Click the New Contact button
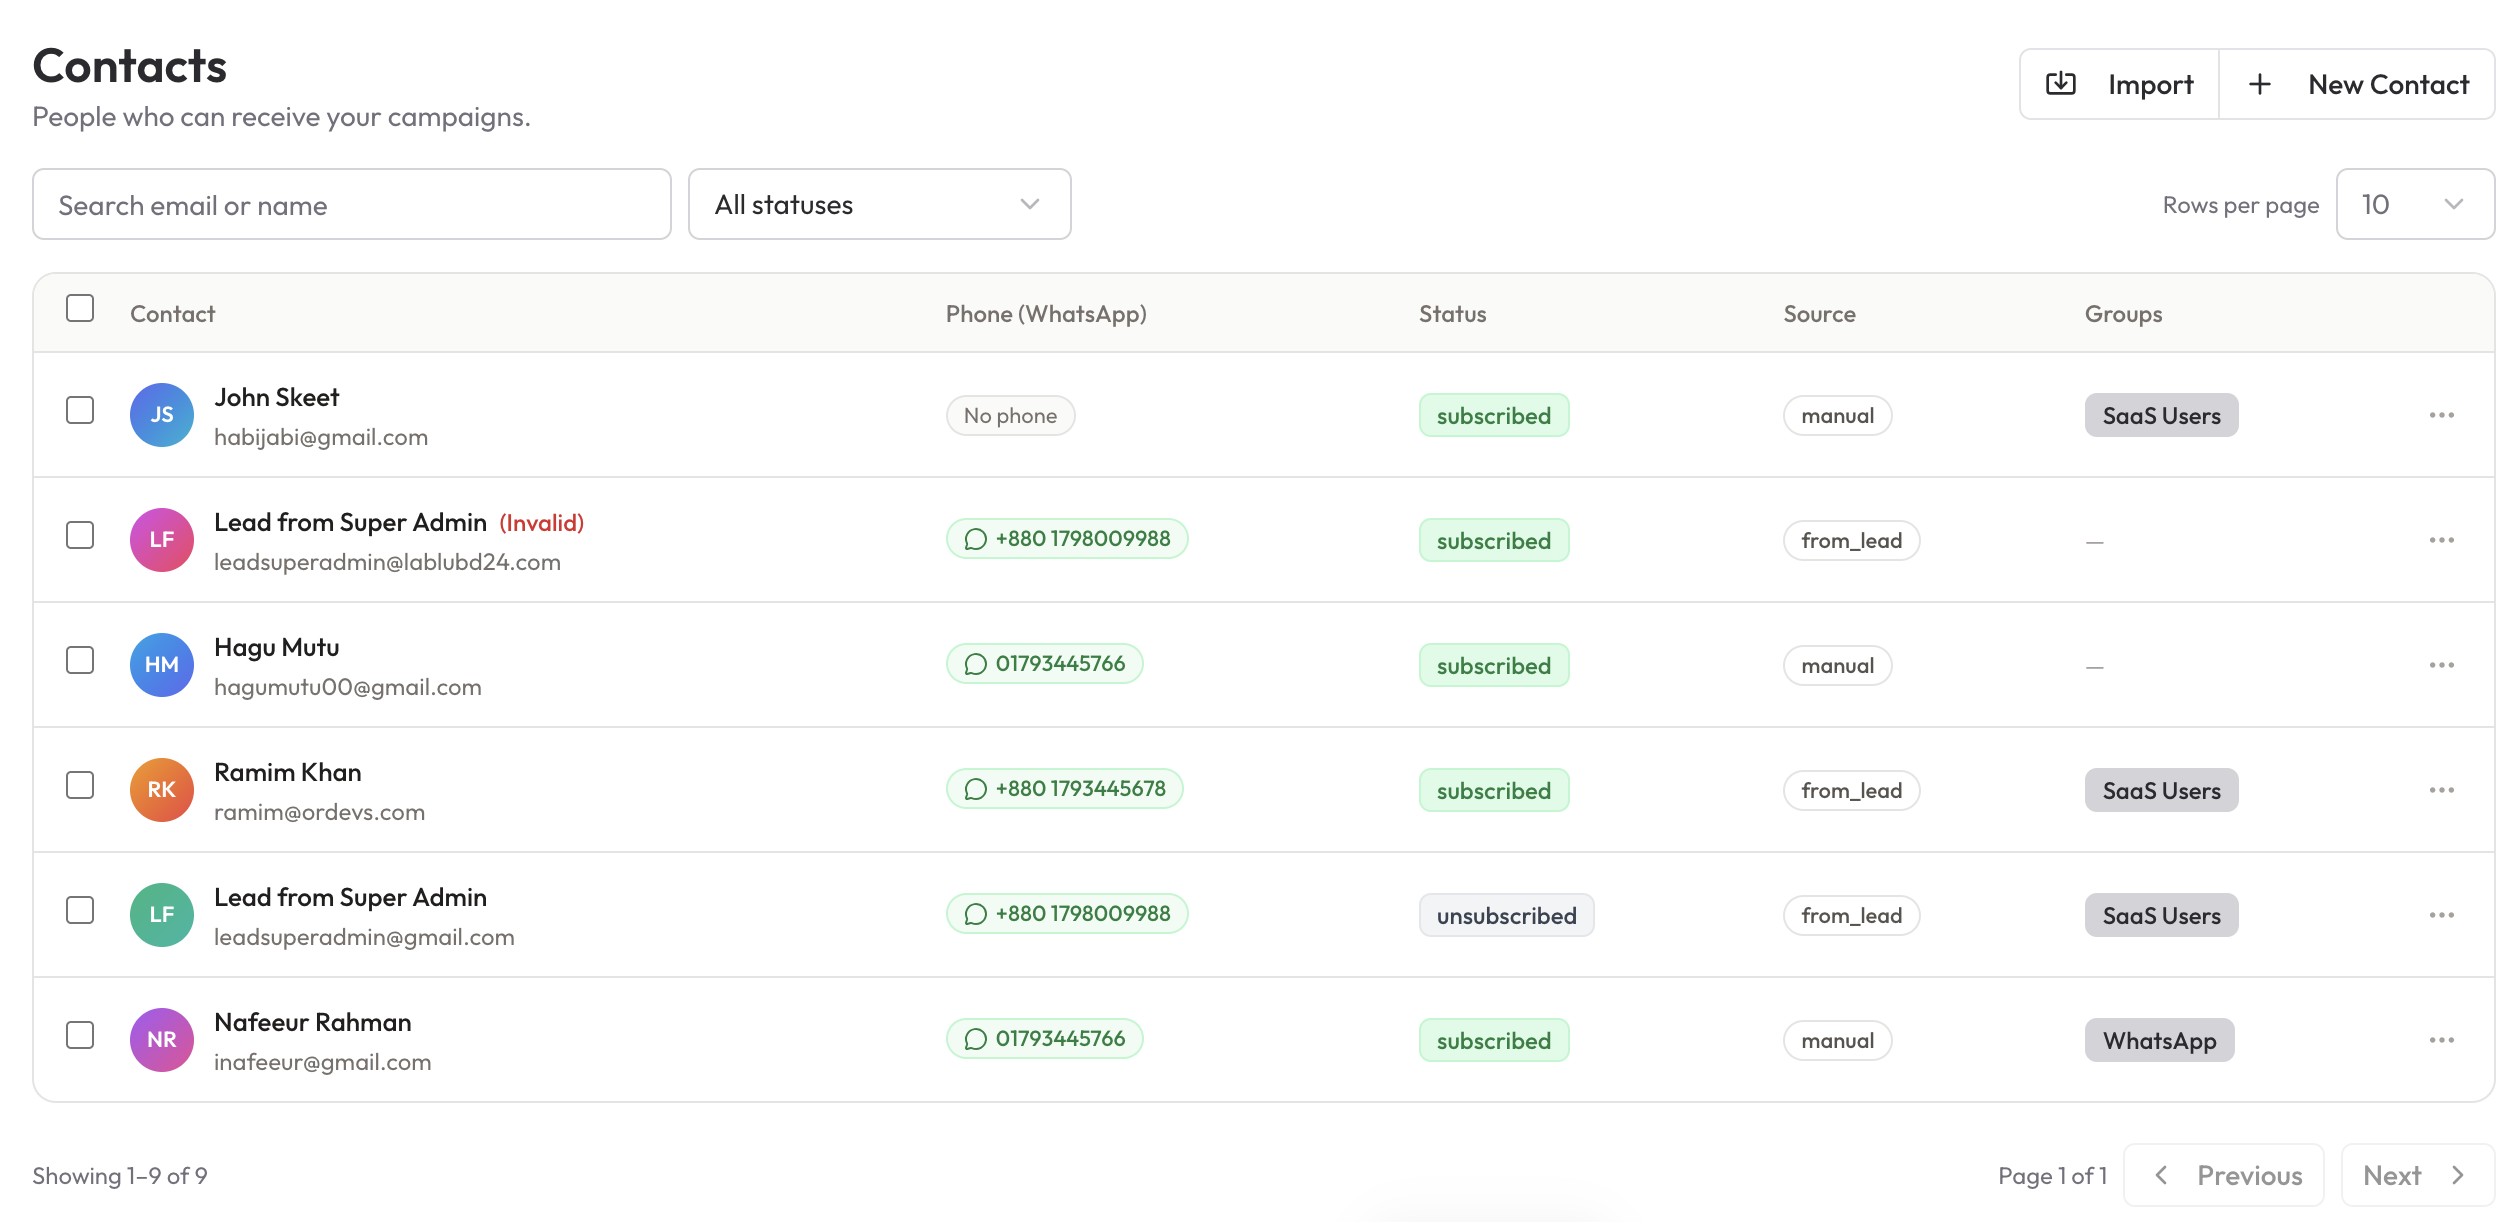The image size is (2520, 1222). click(2357, 84)
